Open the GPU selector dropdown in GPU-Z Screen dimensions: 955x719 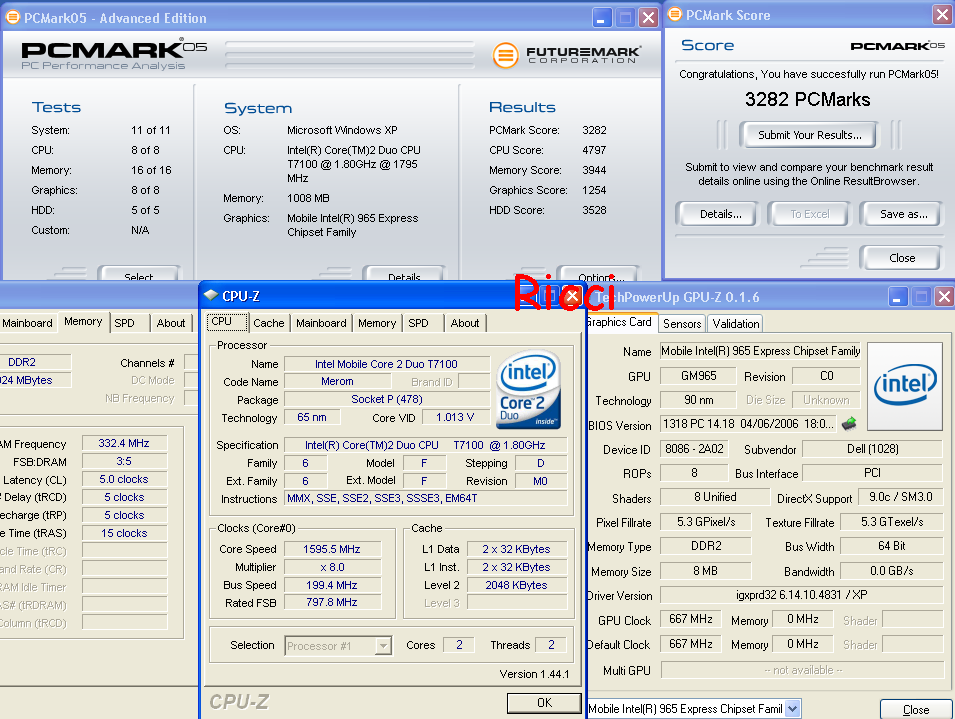792,709
